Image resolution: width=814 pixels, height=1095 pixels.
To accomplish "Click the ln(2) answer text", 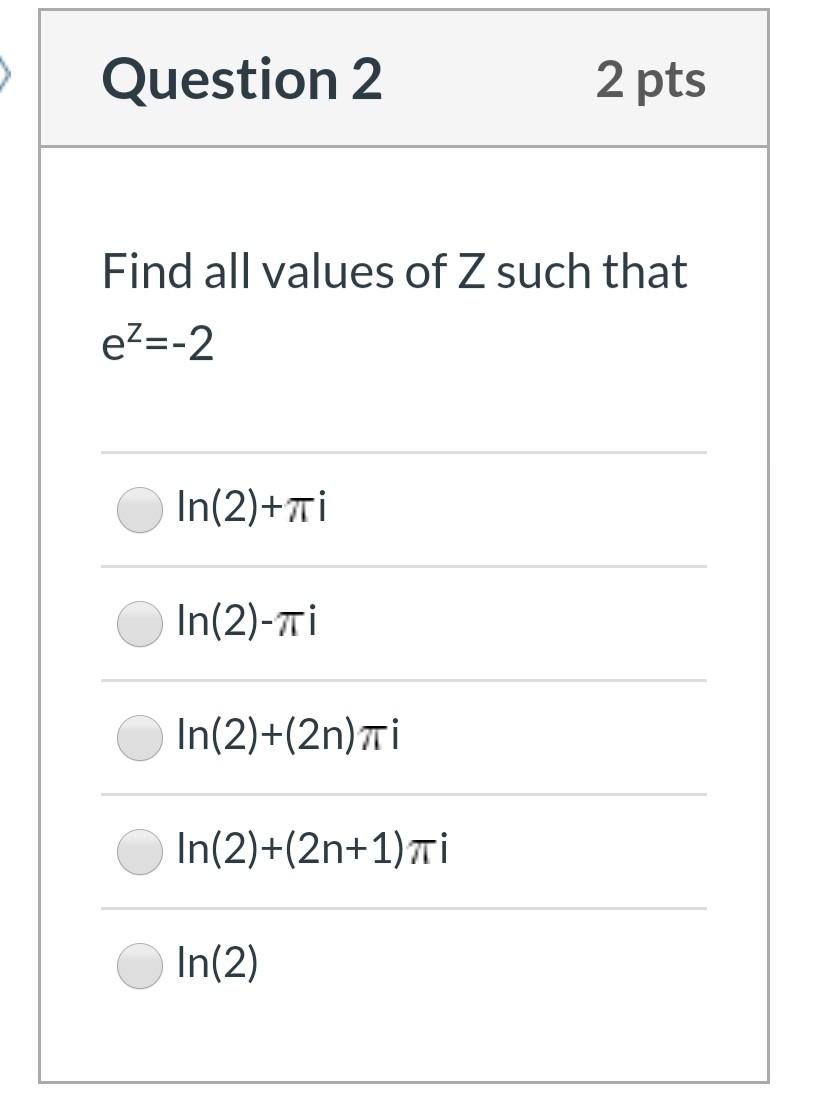I will pos(216,961).
